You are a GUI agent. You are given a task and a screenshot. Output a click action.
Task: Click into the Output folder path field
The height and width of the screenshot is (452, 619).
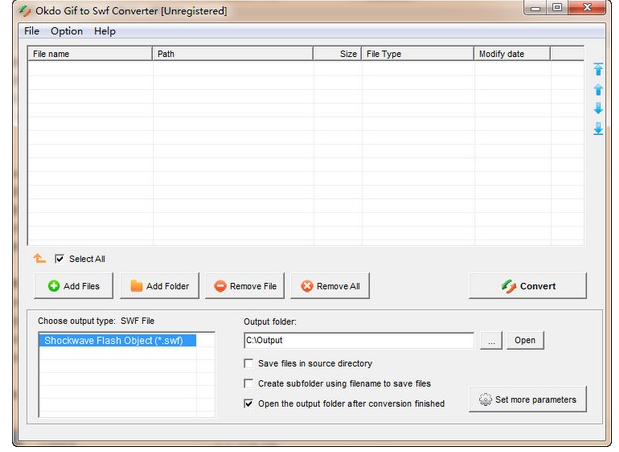pyautogui.click(x=359, y=340)
